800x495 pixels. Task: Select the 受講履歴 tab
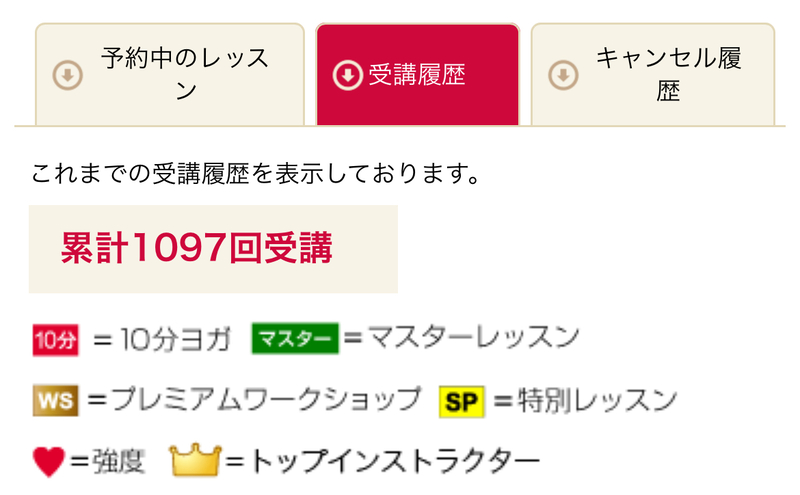click(417, 75)
